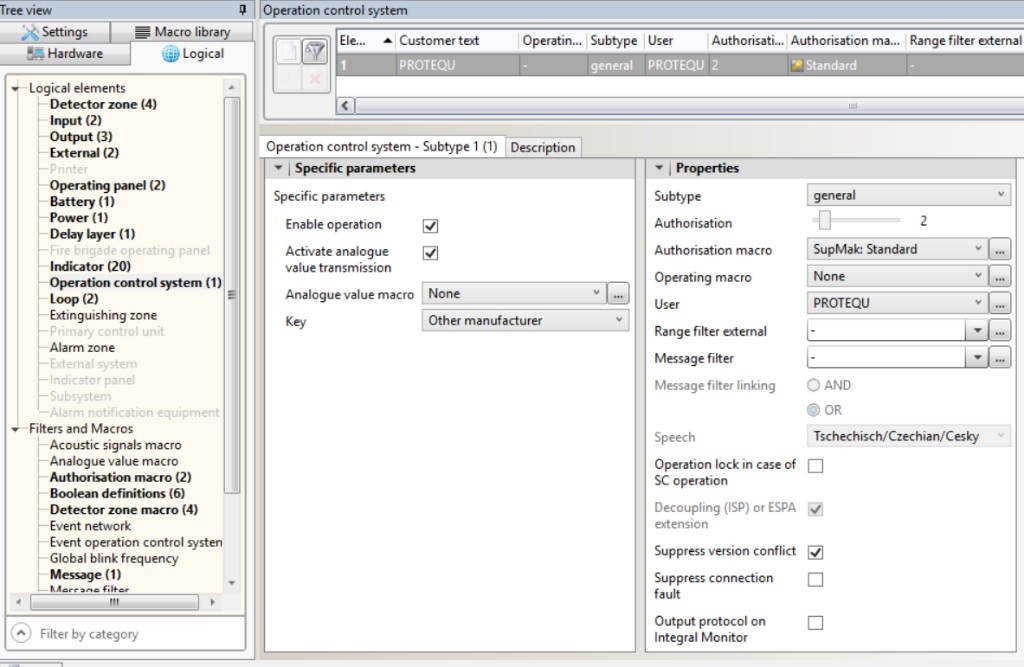Enable Output protocol on Integral Monitor
The image size is (1024, 667).
815,623
